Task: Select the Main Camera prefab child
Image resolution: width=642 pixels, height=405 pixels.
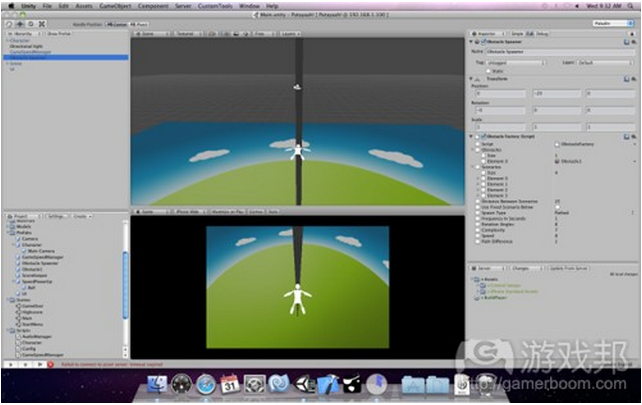Action: coord(41,251)
